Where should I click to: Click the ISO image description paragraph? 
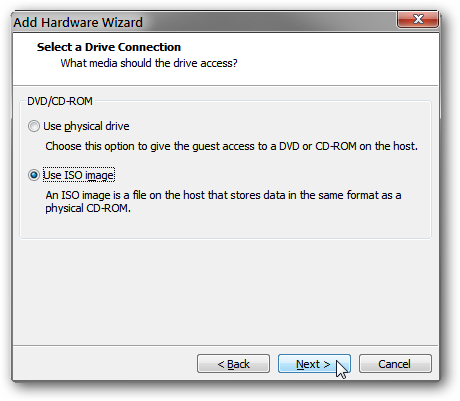(x=223, y=201)
